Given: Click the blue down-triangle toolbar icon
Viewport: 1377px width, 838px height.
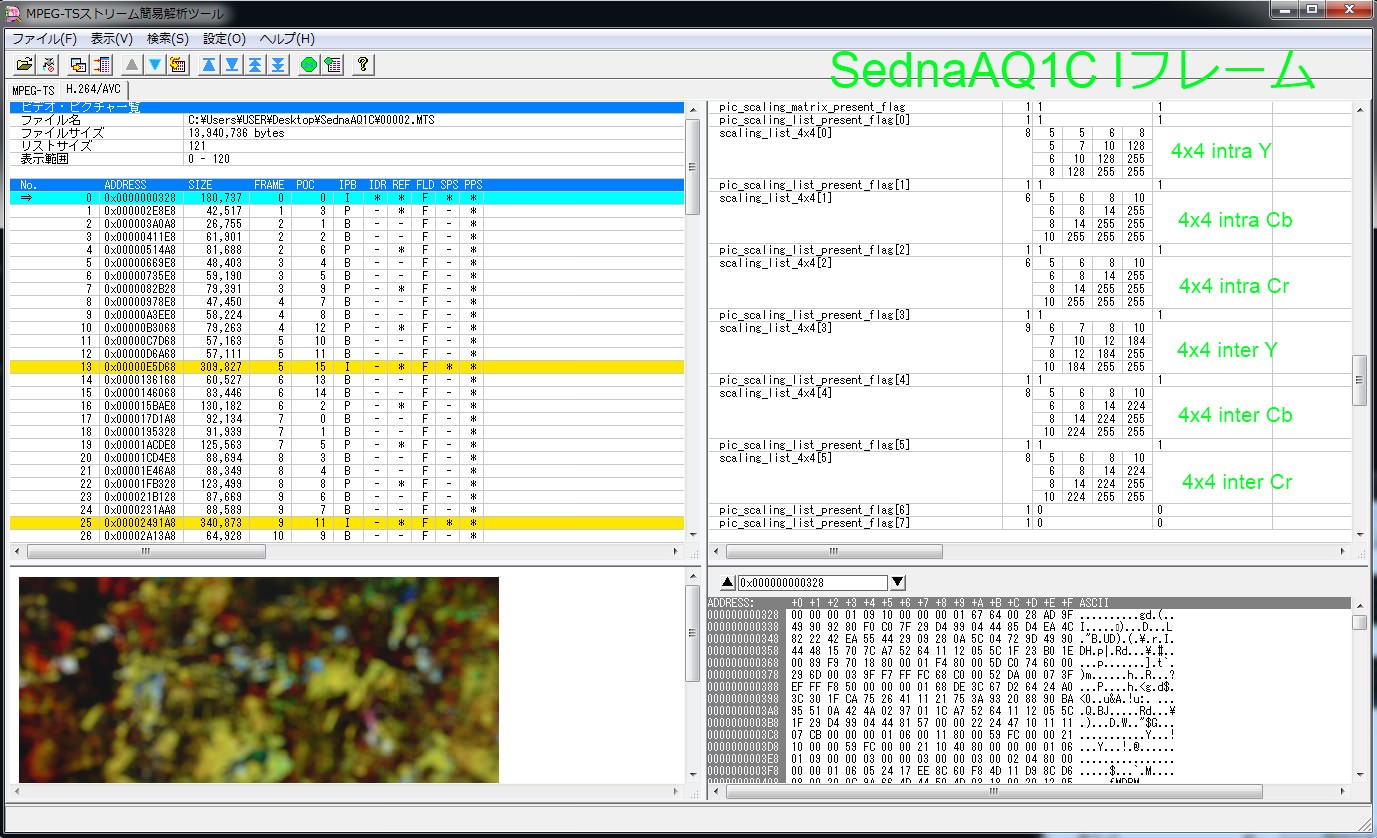Looking at the screenshot, I should pyautogui.click(x=155, y=65).
